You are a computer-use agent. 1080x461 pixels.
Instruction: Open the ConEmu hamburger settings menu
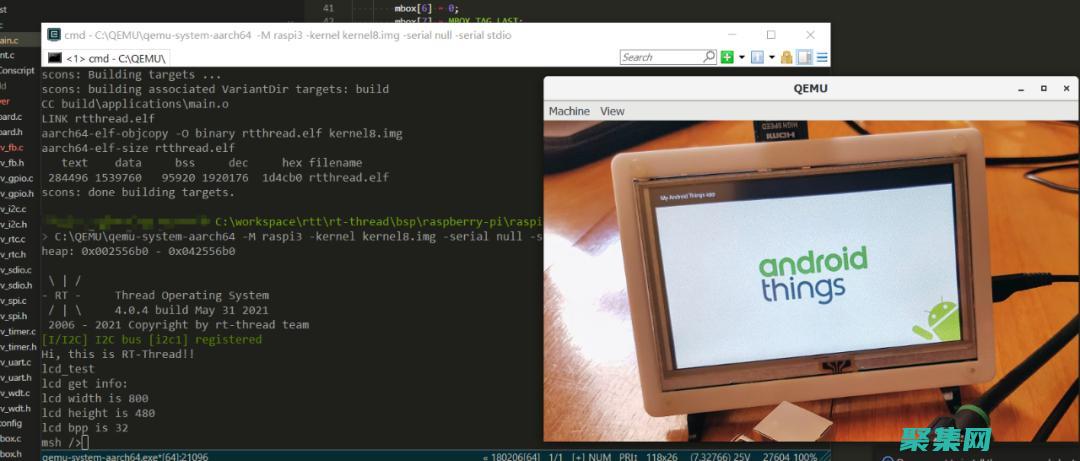pos(821,58)
